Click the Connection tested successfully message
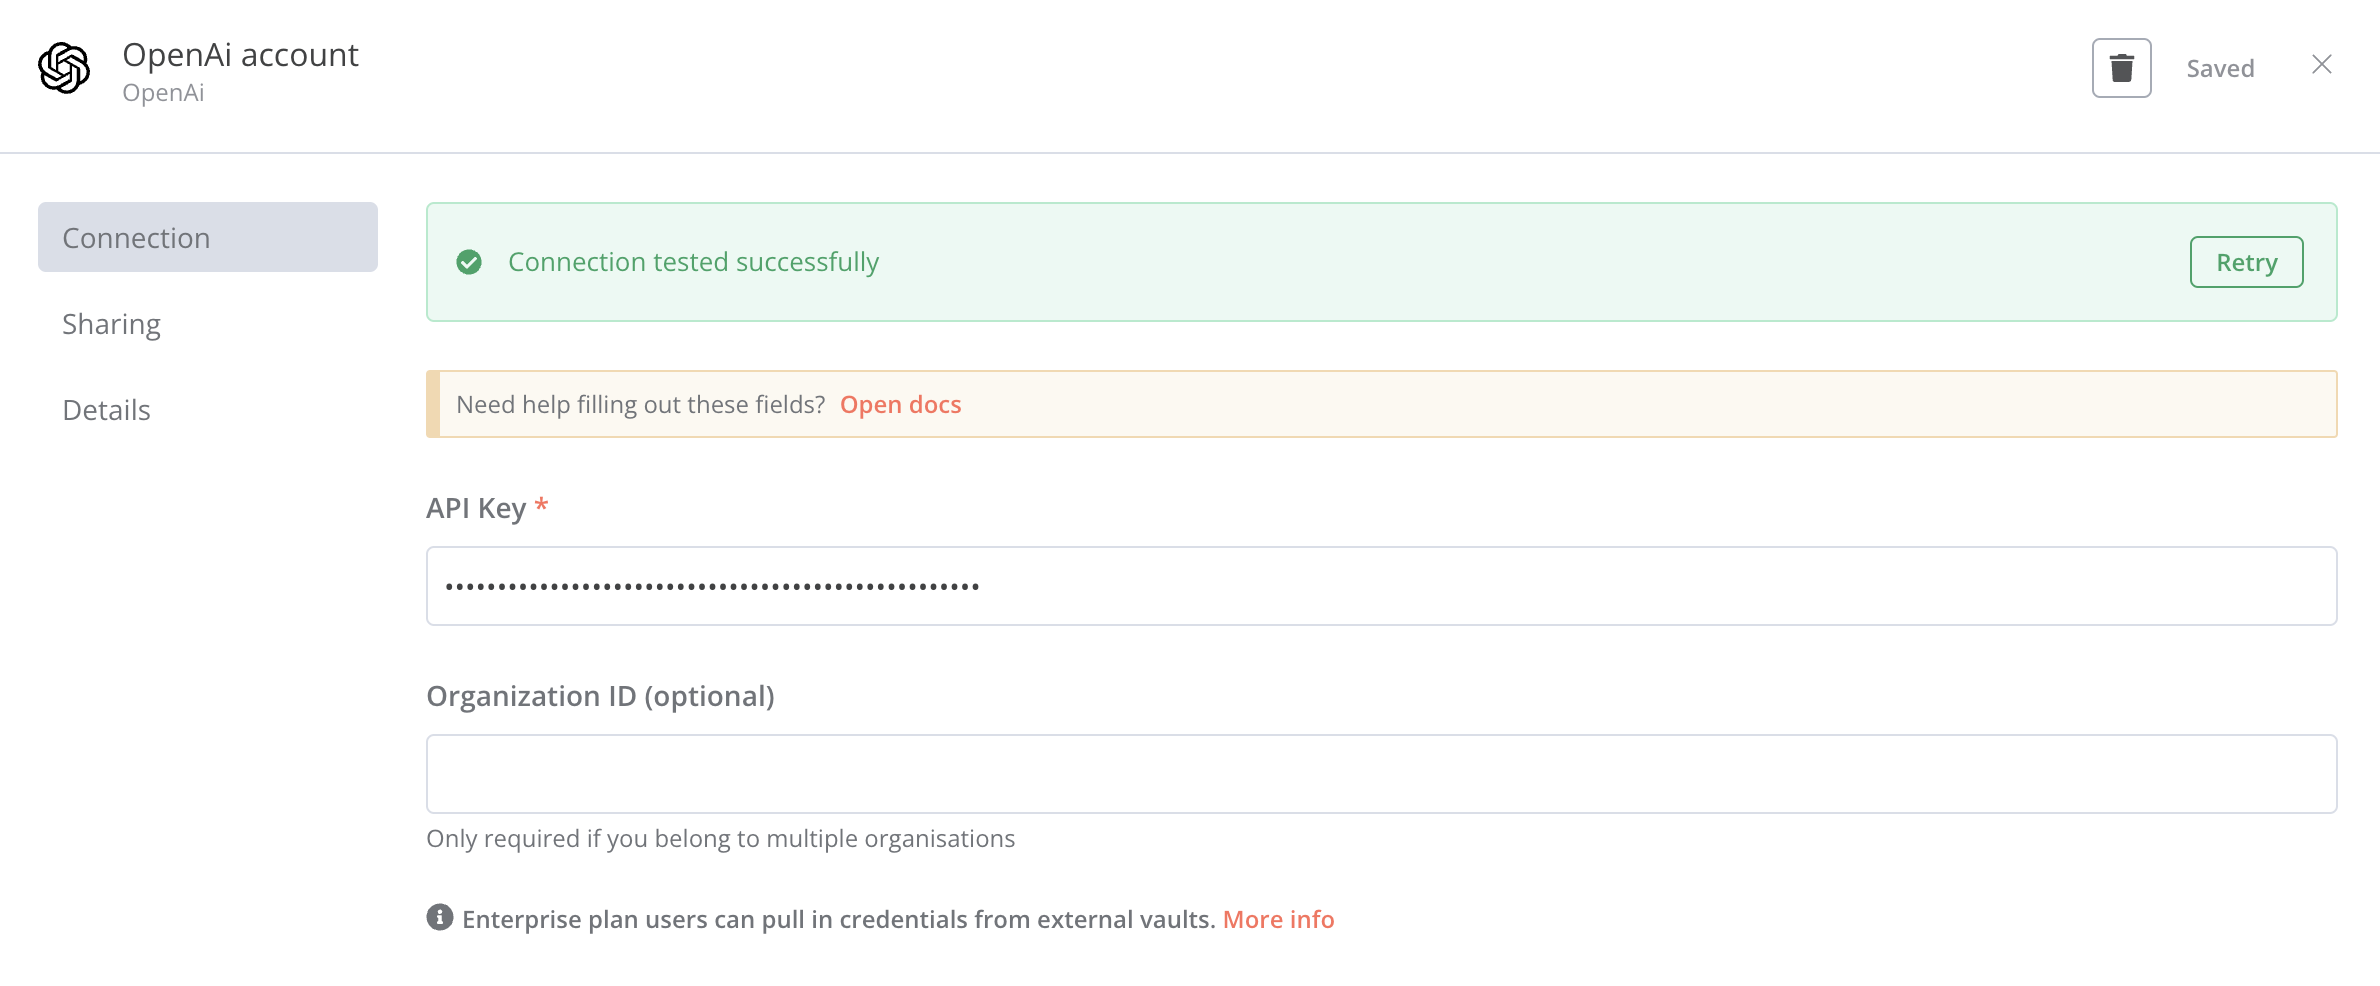The height and width of the screenshot is (986, 2380). [693, 262]
